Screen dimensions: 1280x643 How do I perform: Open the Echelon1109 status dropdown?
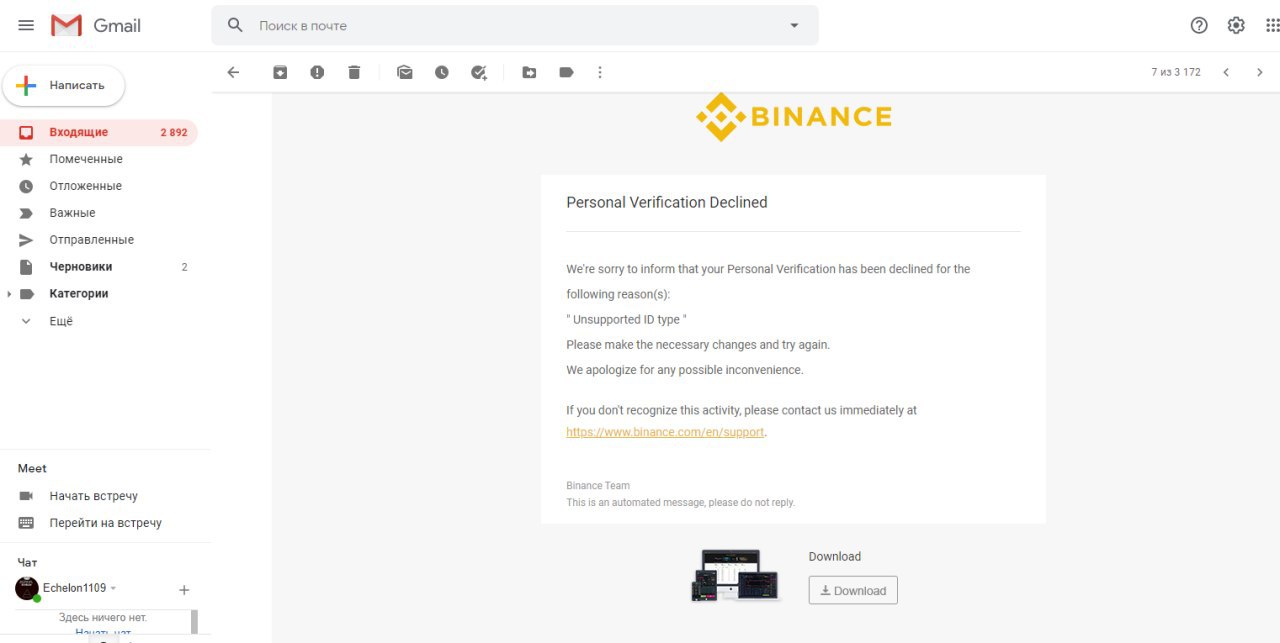(113, 588)
